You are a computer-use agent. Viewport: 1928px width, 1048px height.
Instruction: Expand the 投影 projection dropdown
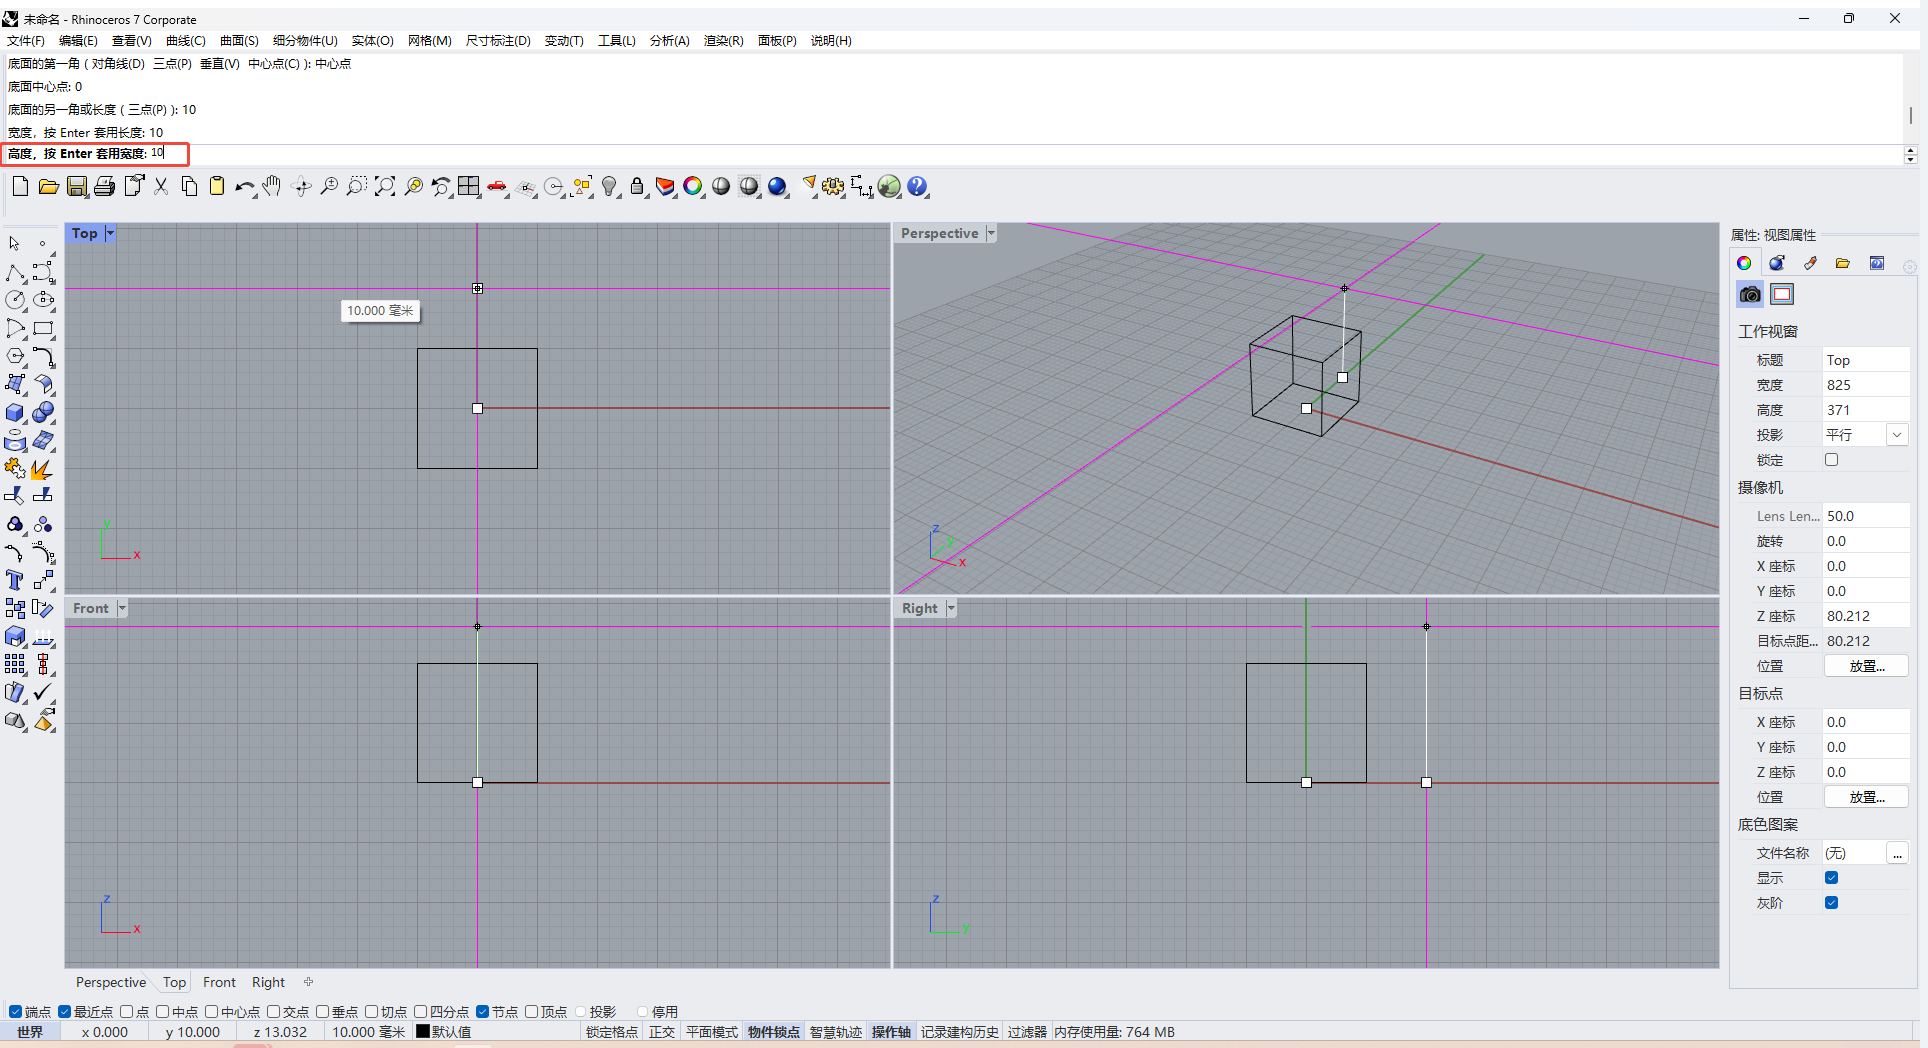(1897, 435)
